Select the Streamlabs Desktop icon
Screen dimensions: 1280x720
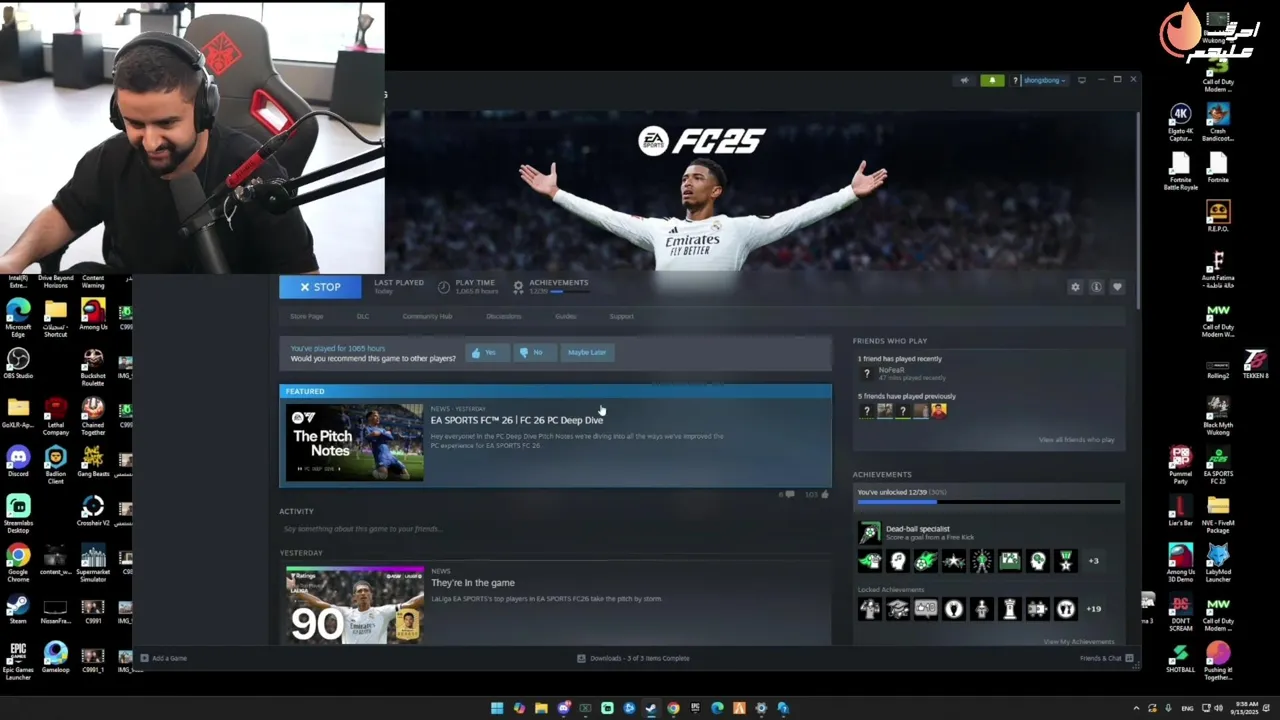point(18,514)
